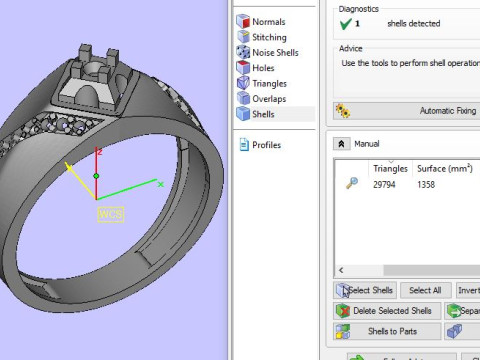Click the green check diagnostics icon

pos(345,24)
